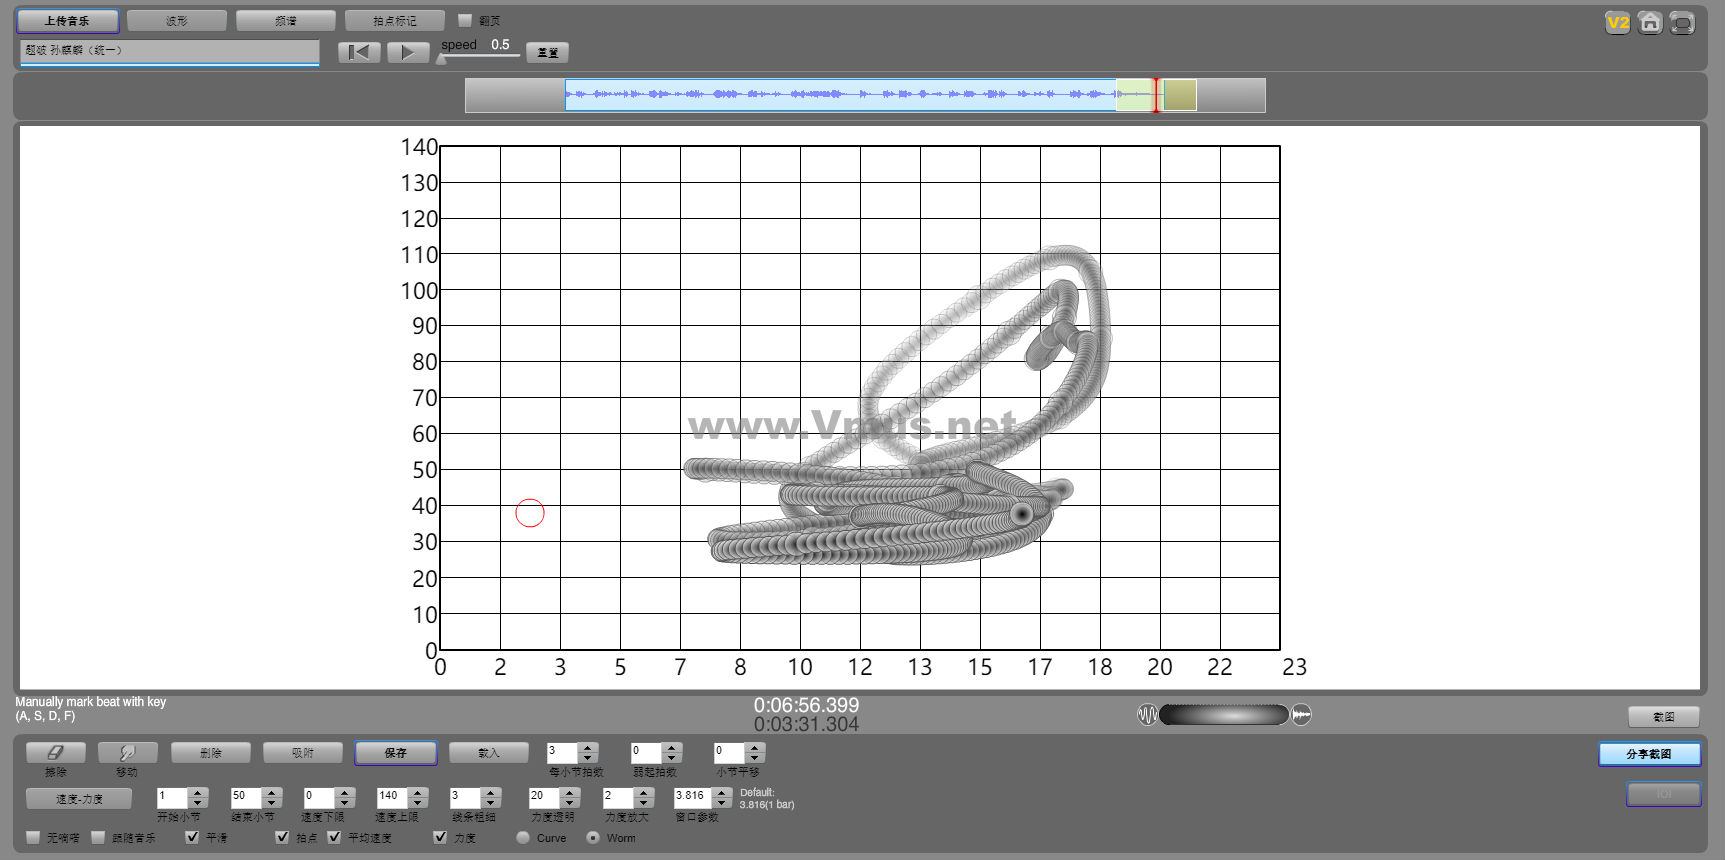
Task: Decrease the 窗口参数 stepper value
Action: (x=721, y=803)
